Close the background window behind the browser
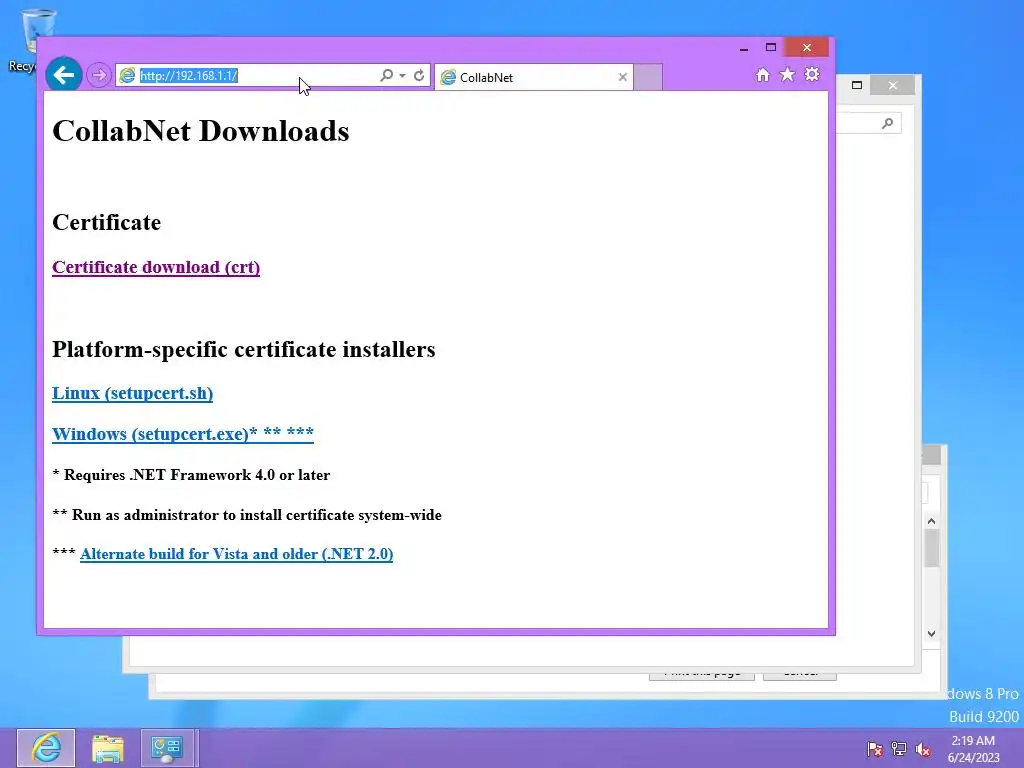This screenshot has height=768, width=1024. point(893,86)
